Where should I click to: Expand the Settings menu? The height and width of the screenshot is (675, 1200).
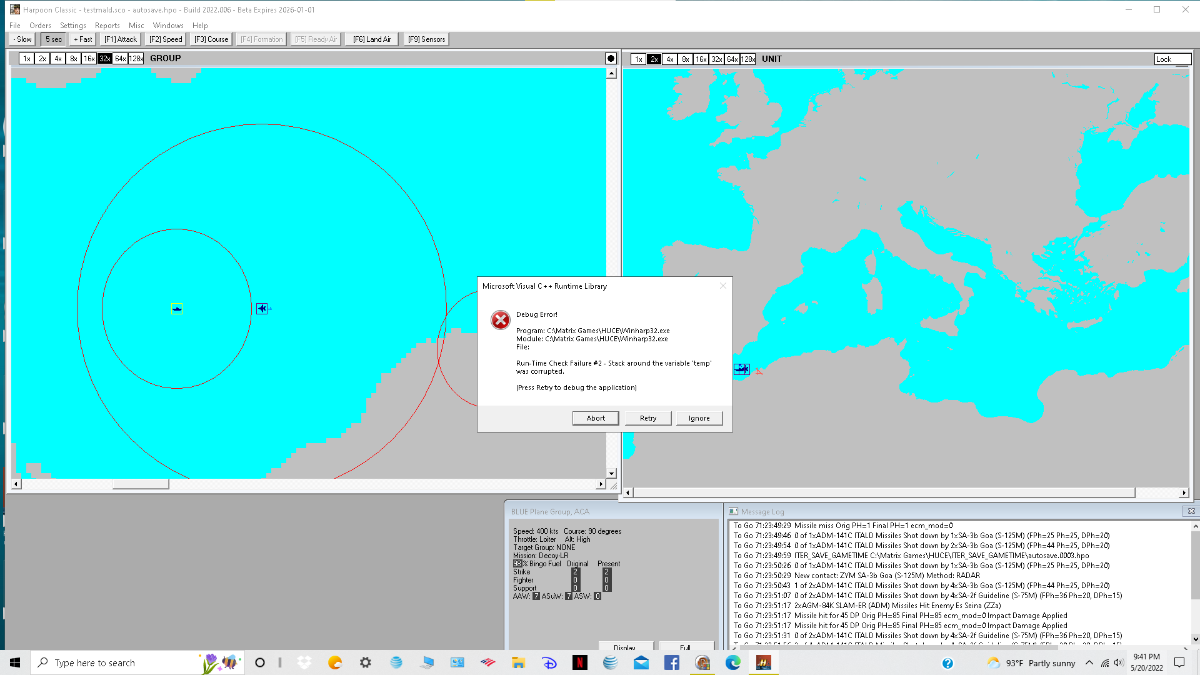click(x=73, y=25)
